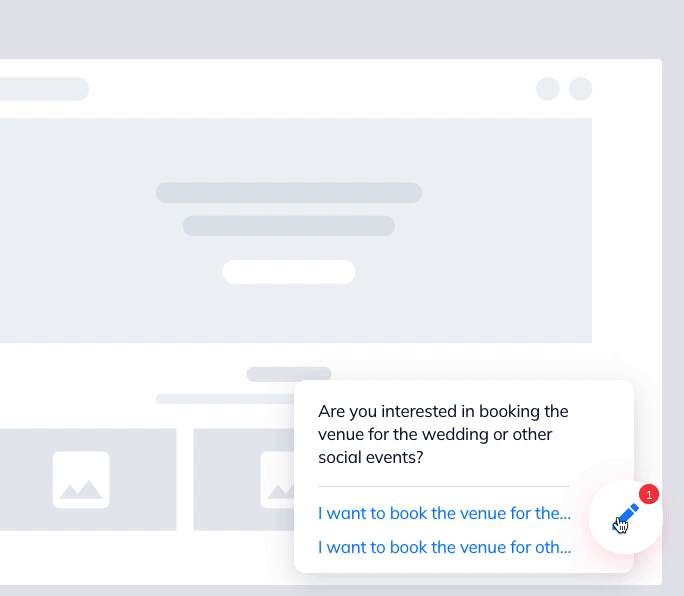Select "I want to book the venue for oth..." reply

(444, 547)
